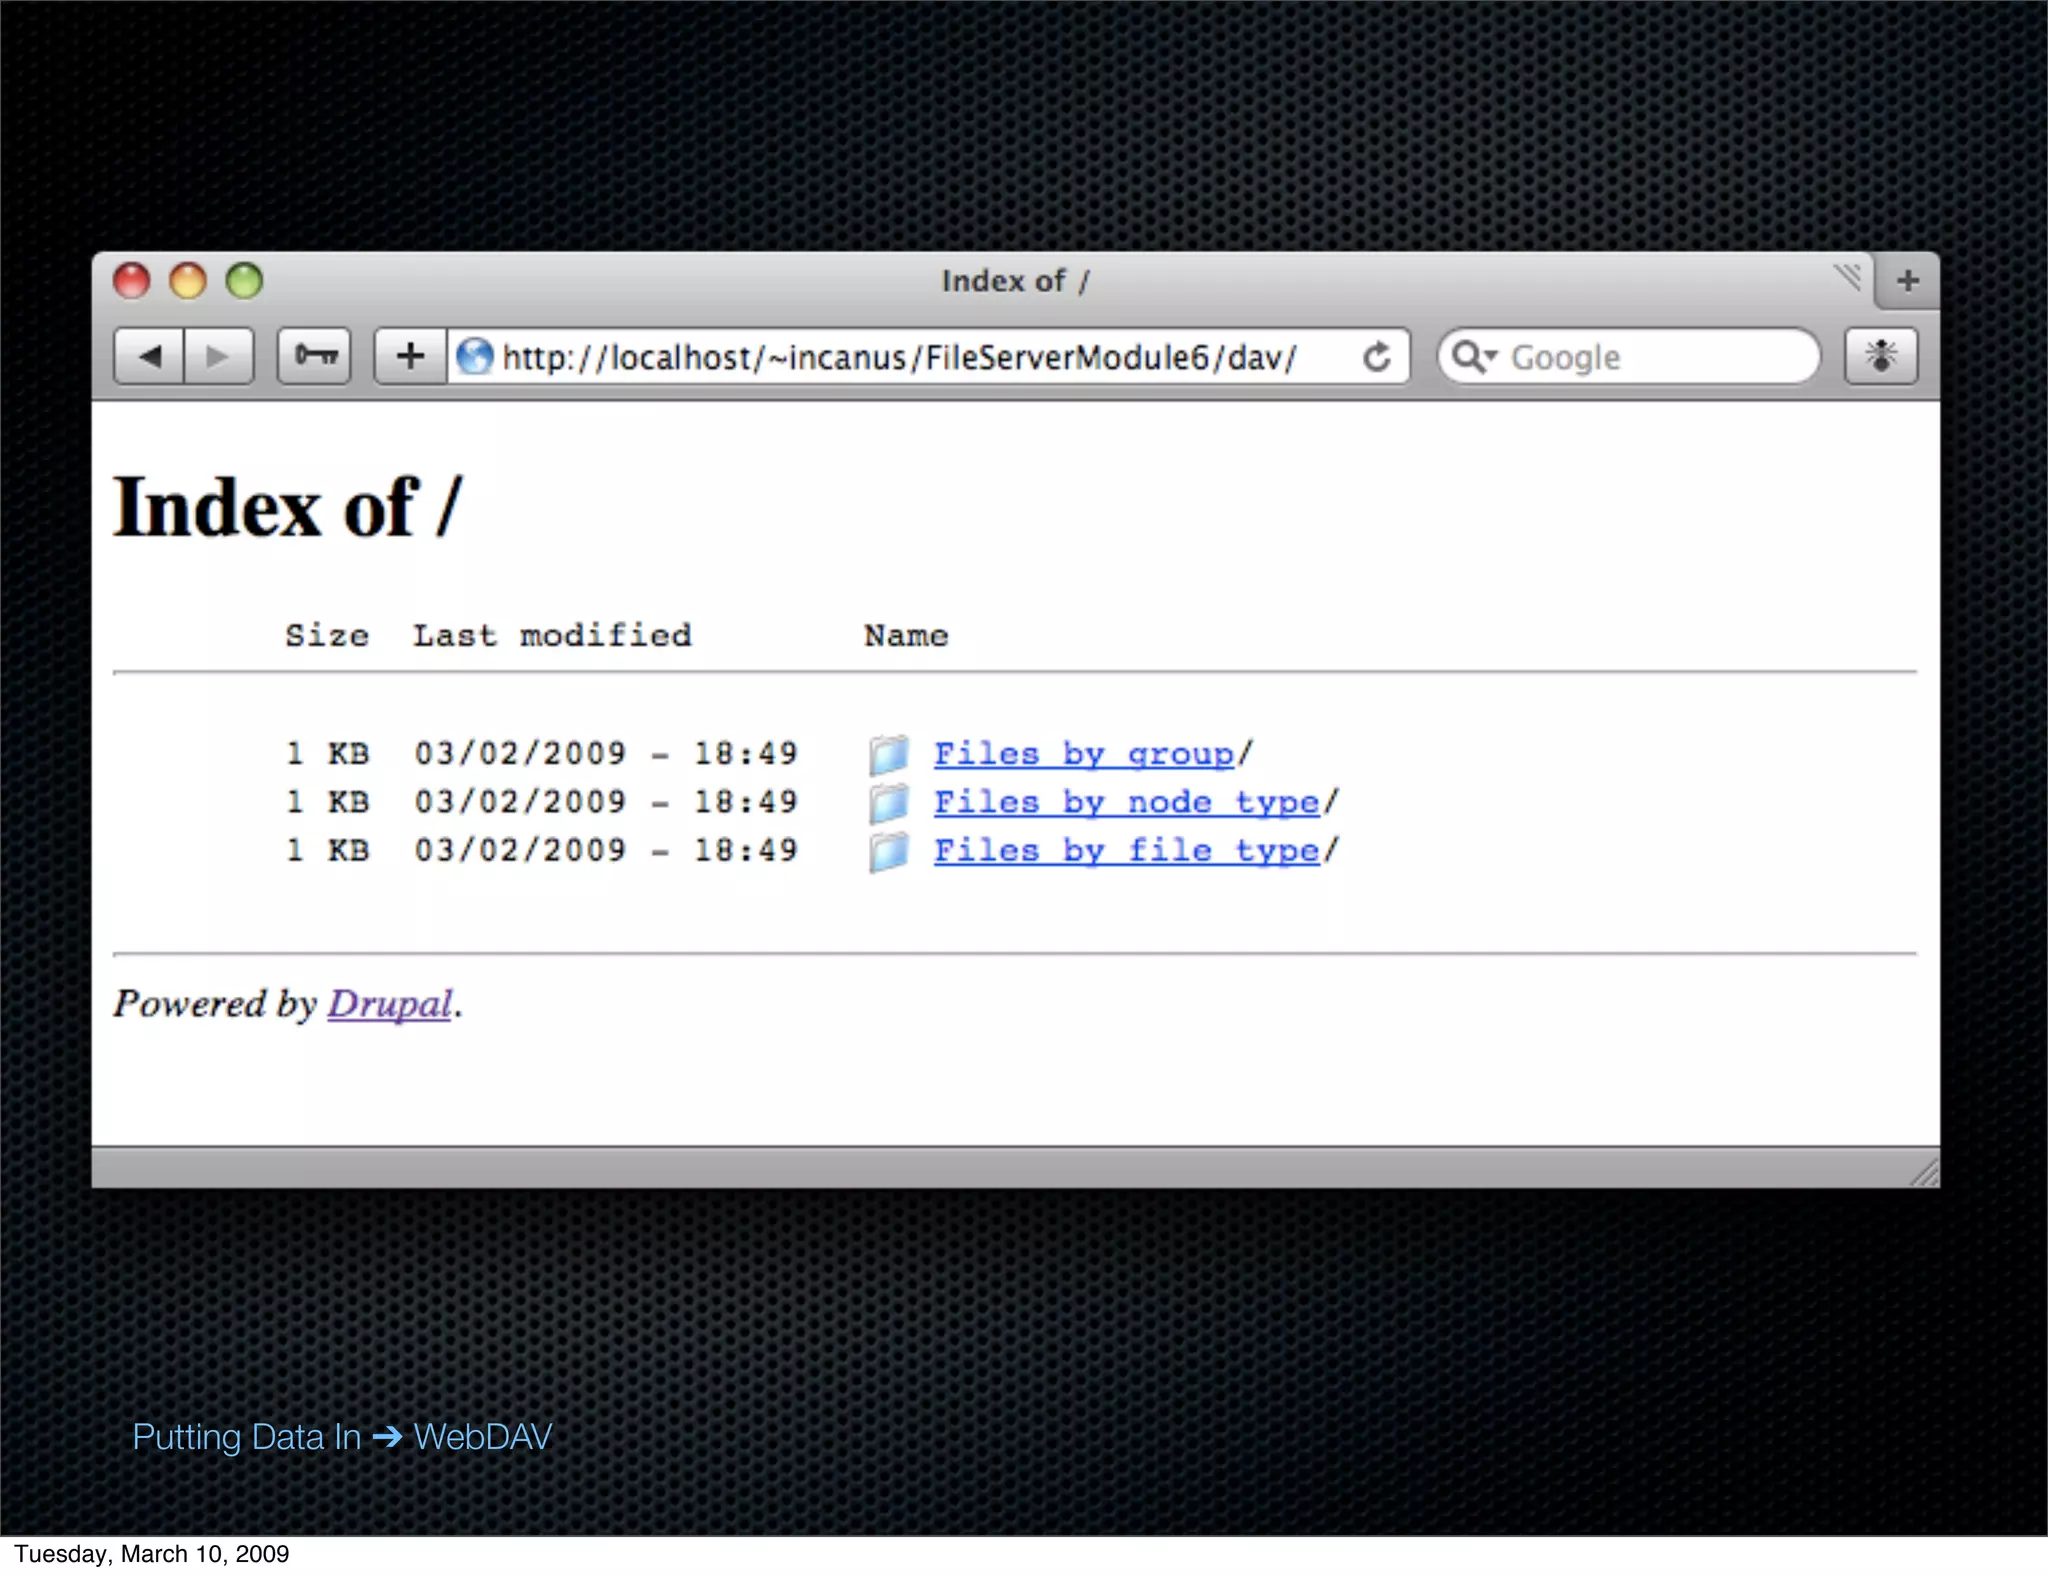Click the Putting Data In WebDAV caption
This screenshot has height=1576, width=2048.
[x=342, y=1437]
